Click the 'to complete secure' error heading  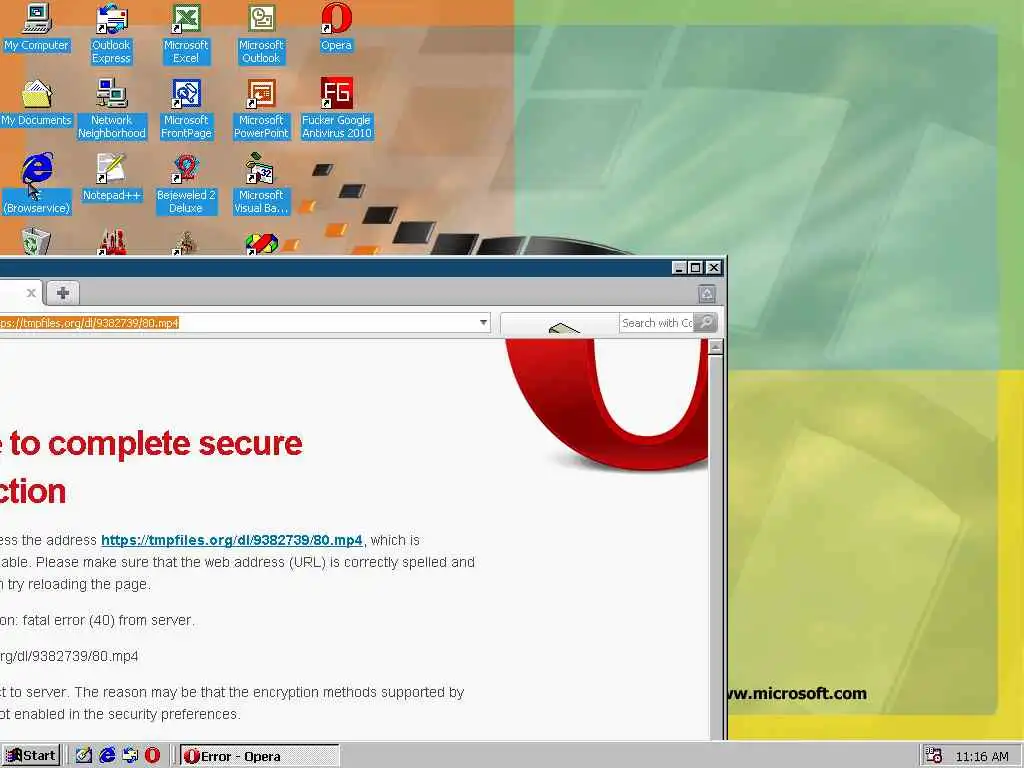(156, 444)
